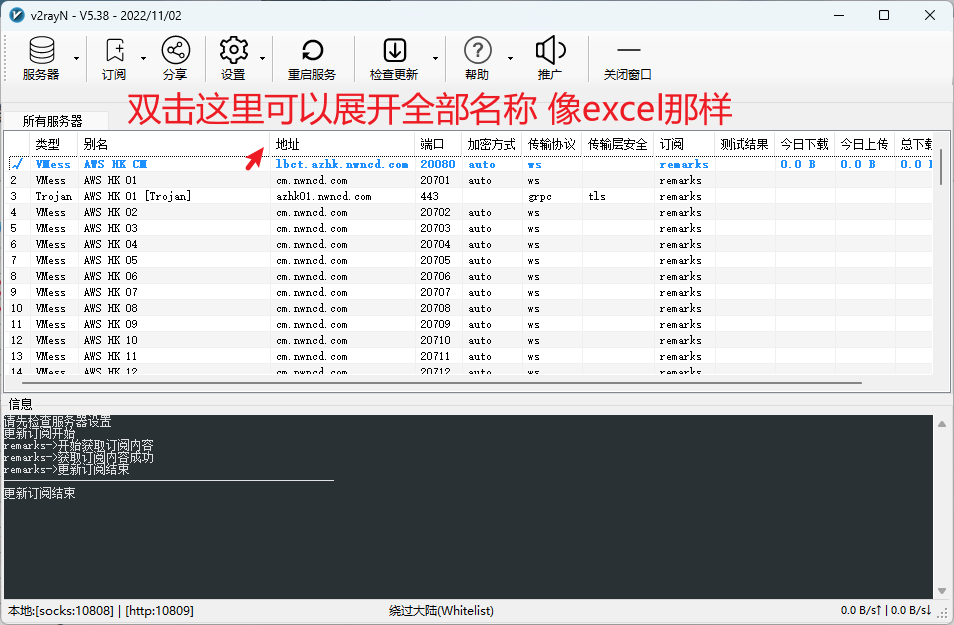Click the 传输层安全 column header
The image size is (954, 625).
click(x=618, y=144)
